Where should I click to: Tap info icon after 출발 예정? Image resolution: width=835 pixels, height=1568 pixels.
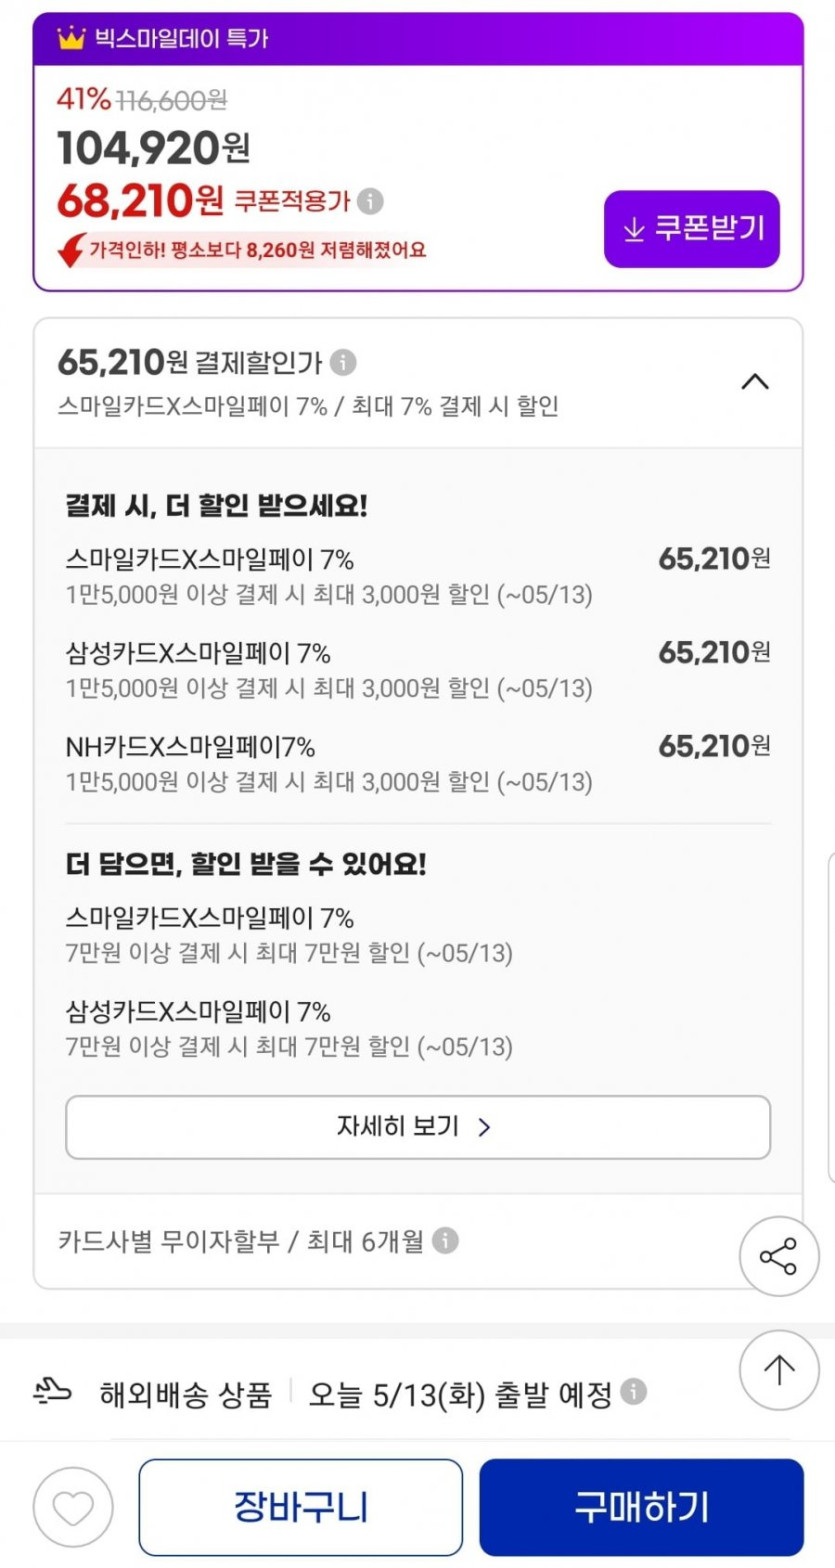click(x=633, y=1393)
